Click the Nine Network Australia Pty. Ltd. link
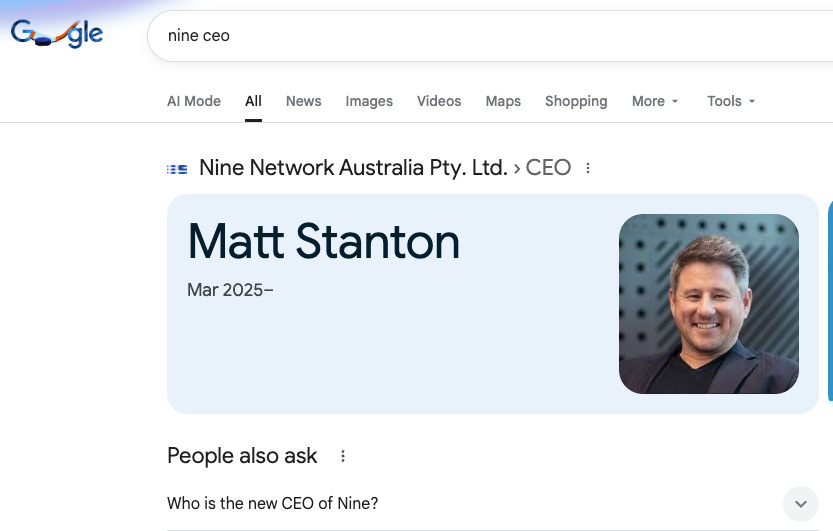Image resolution: width=833 pixels, height=531 pixels. [x=353, y=168]
